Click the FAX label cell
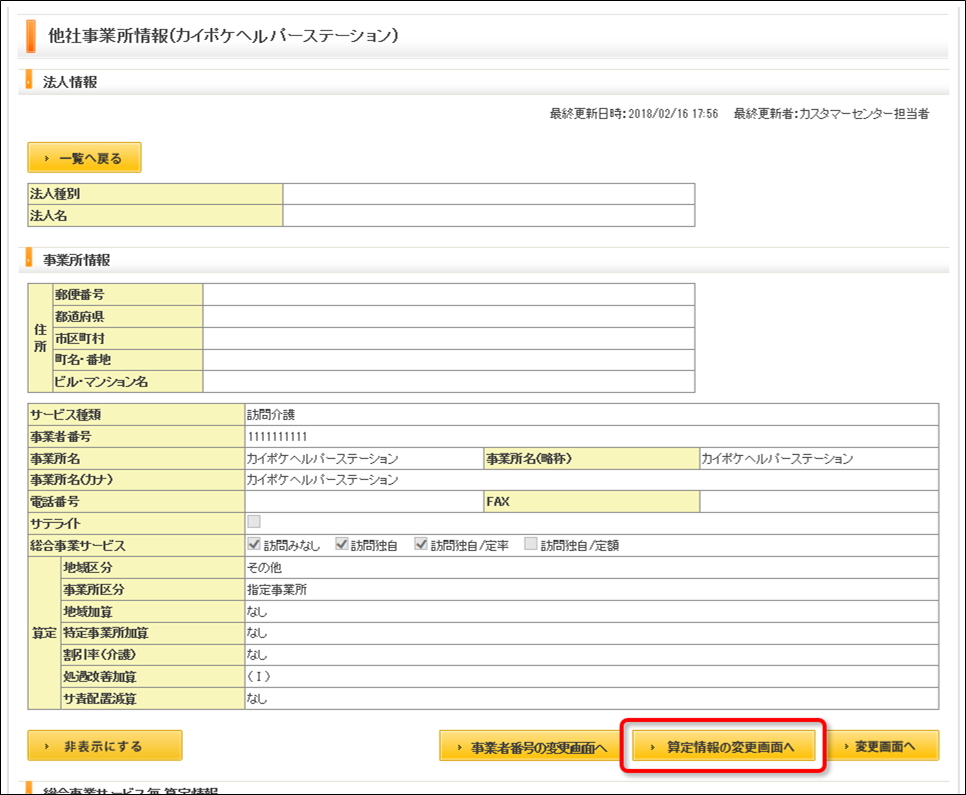 [x=592, y=502]
